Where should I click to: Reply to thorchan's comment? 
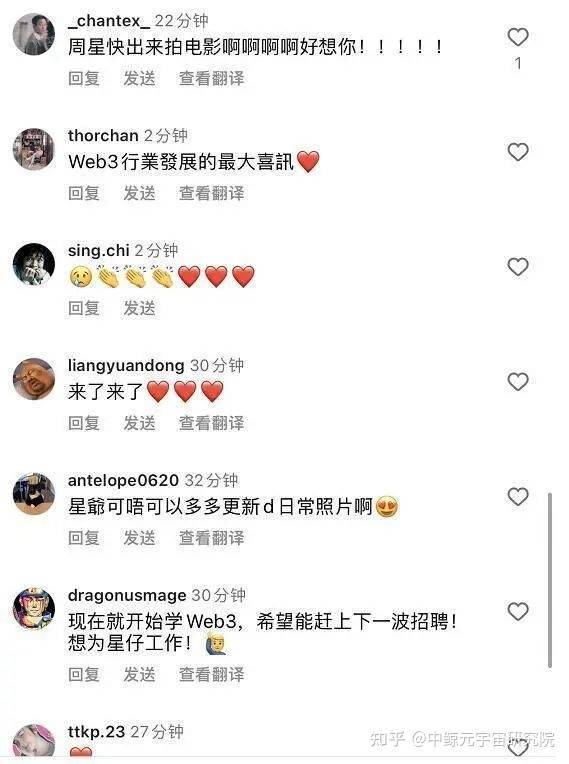coord(84,193)
